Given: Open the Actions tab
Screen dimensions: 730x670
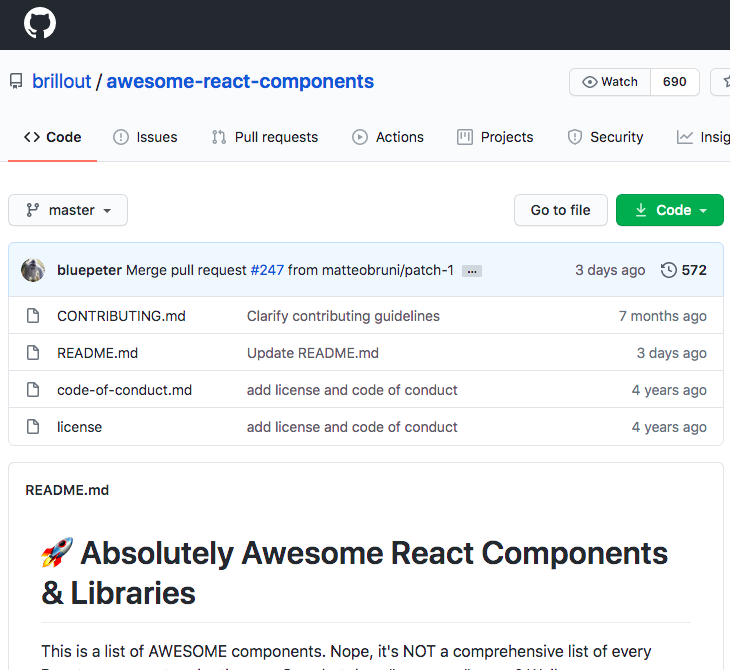Looking at the screenshot, I should 388,137.
